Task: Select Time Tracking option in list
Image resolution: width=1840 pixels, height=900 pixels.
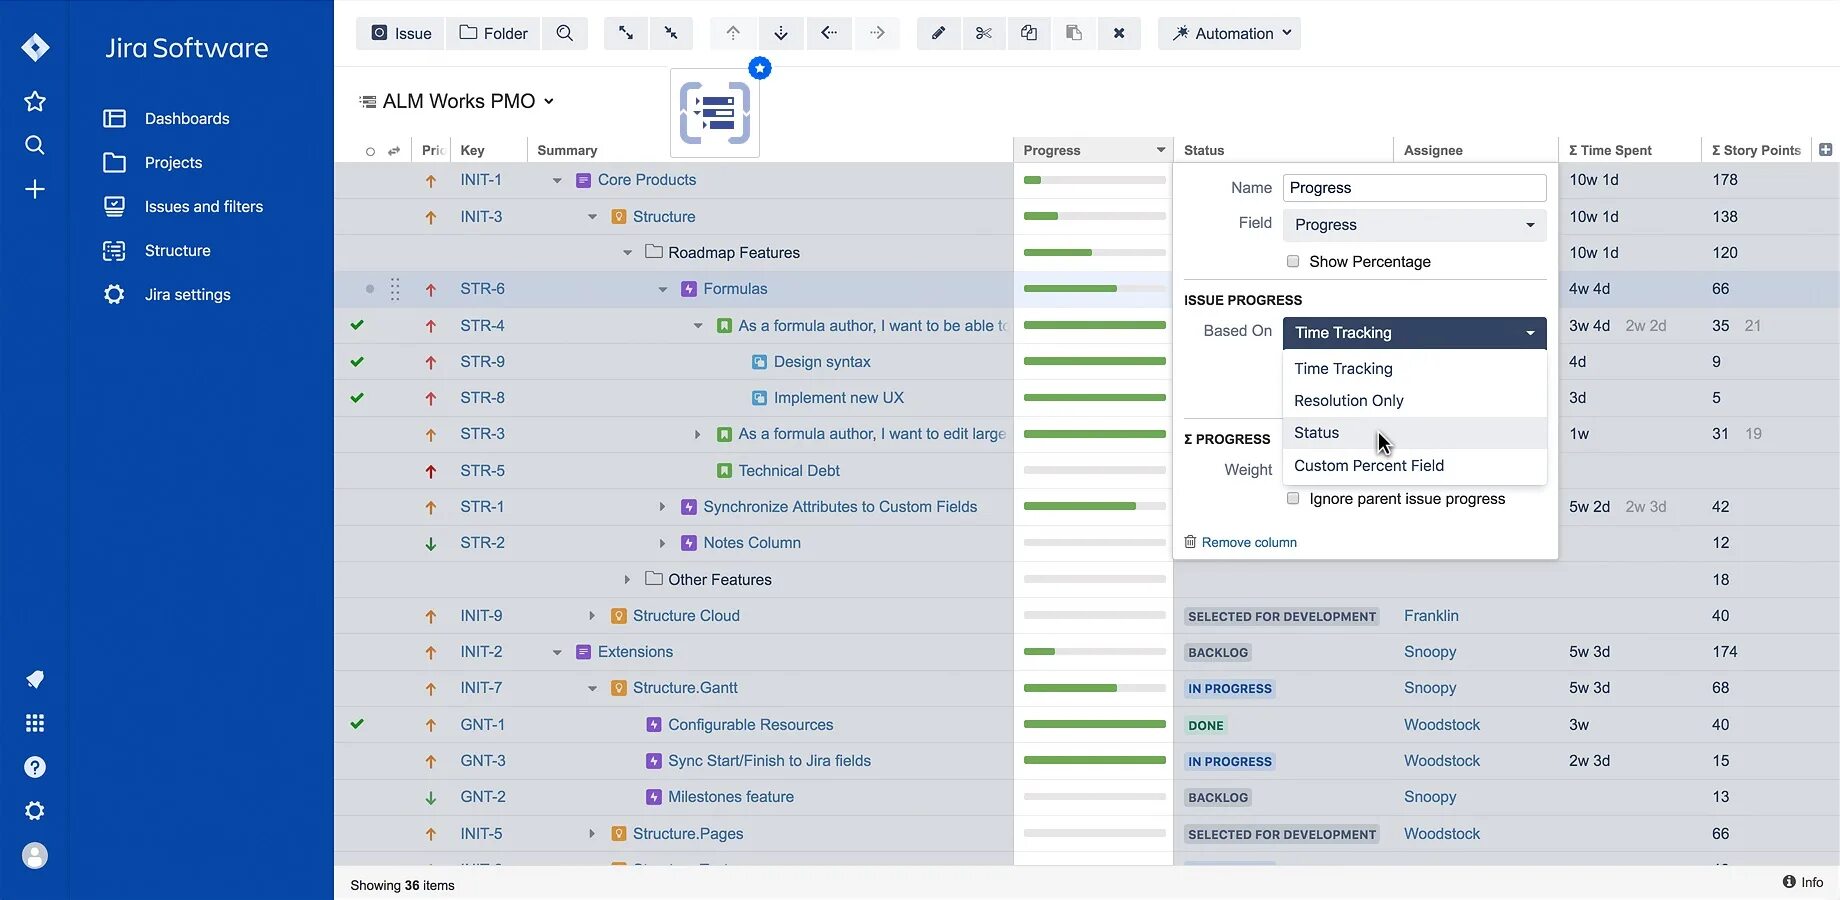Action: 1414,368
